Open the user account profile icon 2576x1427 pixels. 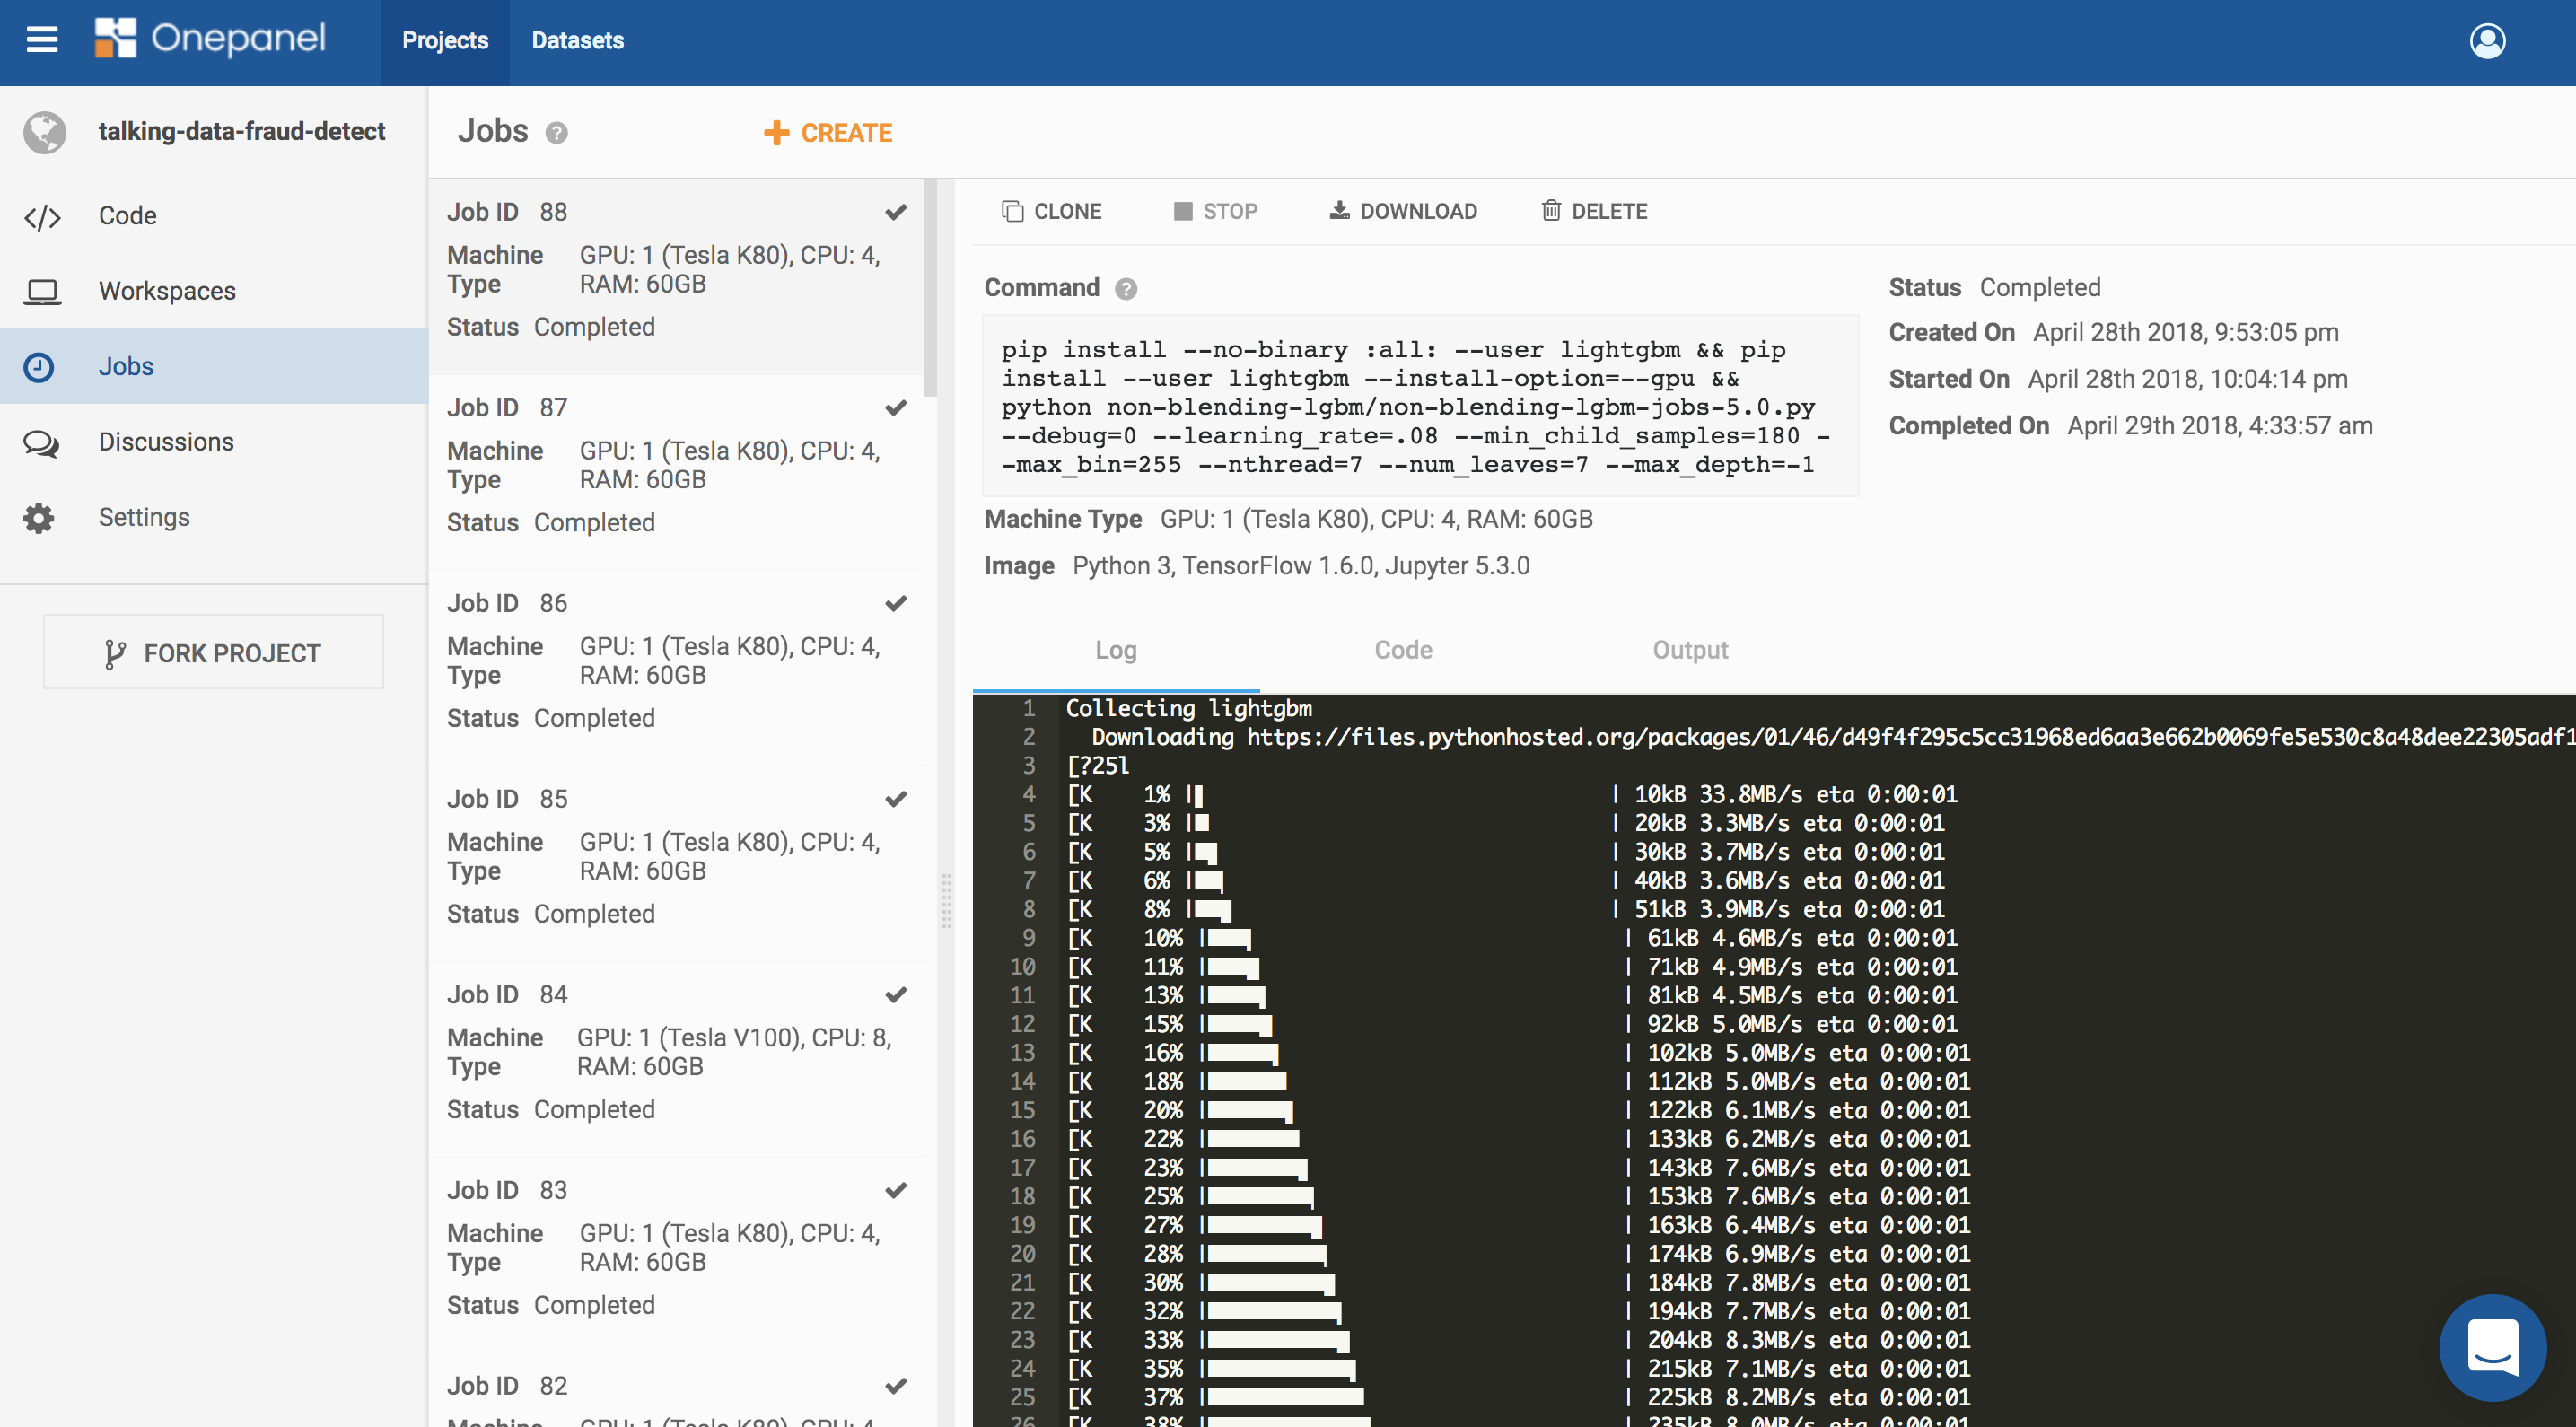coord(2487,41)
